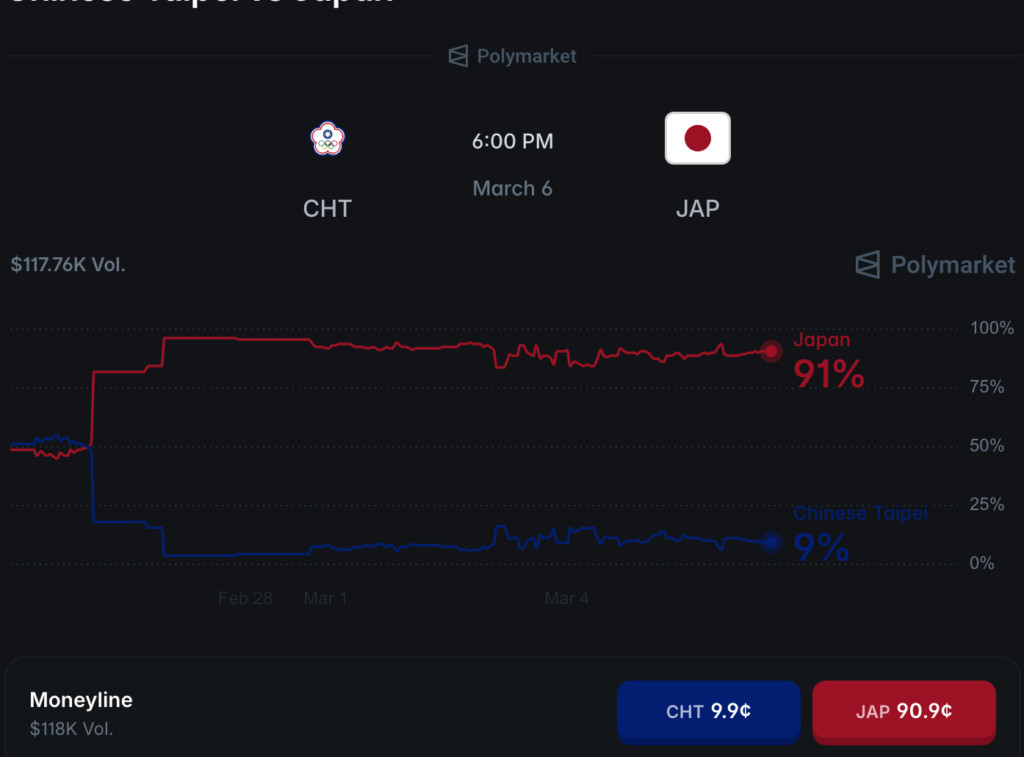Click the CHT team abbreviation label
1024x757 pixels.
click(x=327, y=209)
